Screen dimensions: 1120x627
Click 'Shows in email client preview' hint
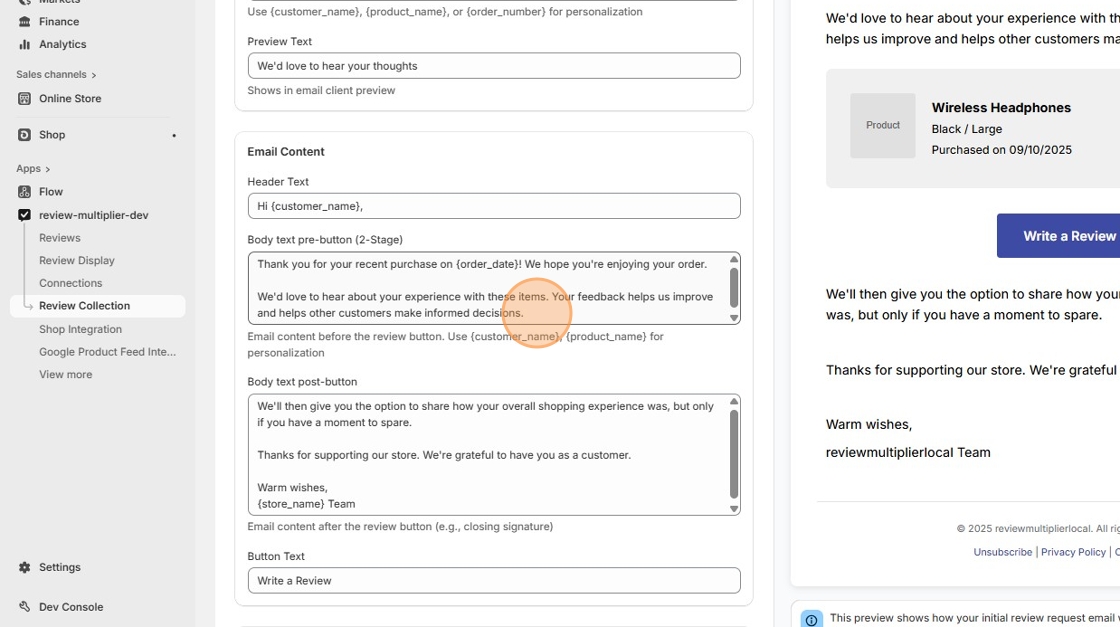321,90
